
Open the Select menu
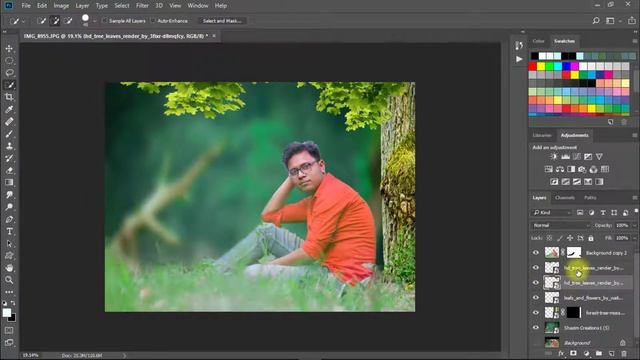pos(122,6)
